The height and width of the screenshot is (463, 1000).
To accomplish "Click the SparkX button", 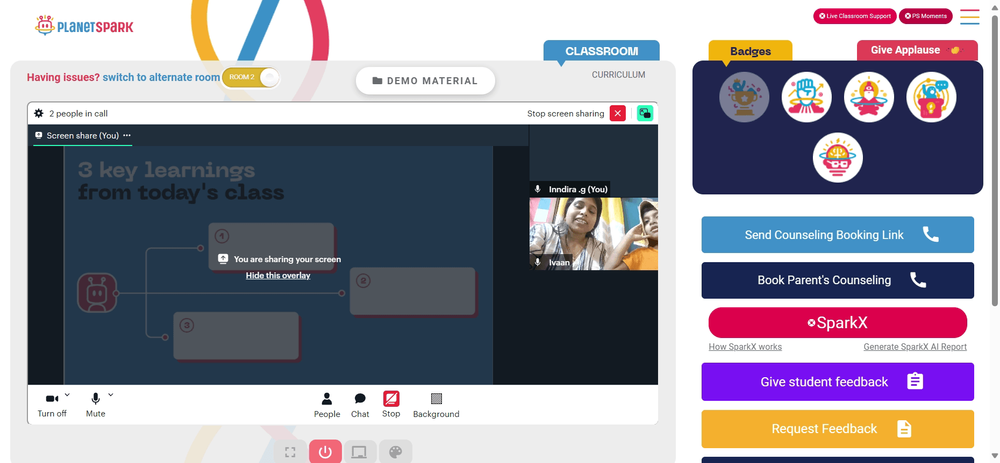I will click(837, 323).
